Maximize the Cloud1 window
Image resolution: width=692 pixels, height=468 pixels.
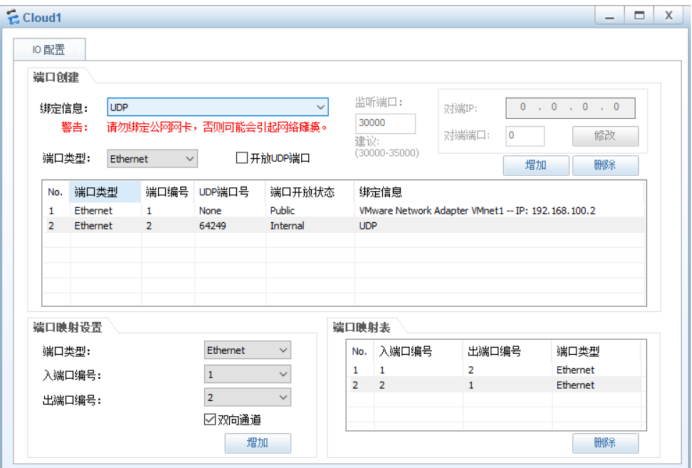click(x=639, y=16)
